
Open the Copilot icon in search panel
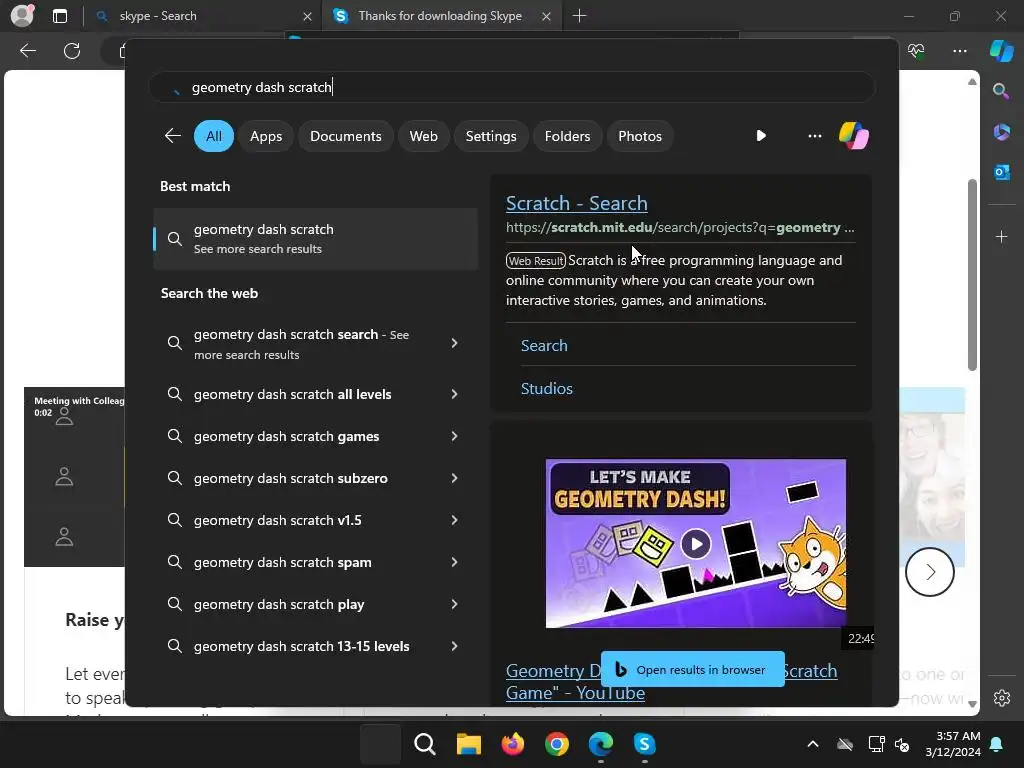click(854, 136)
